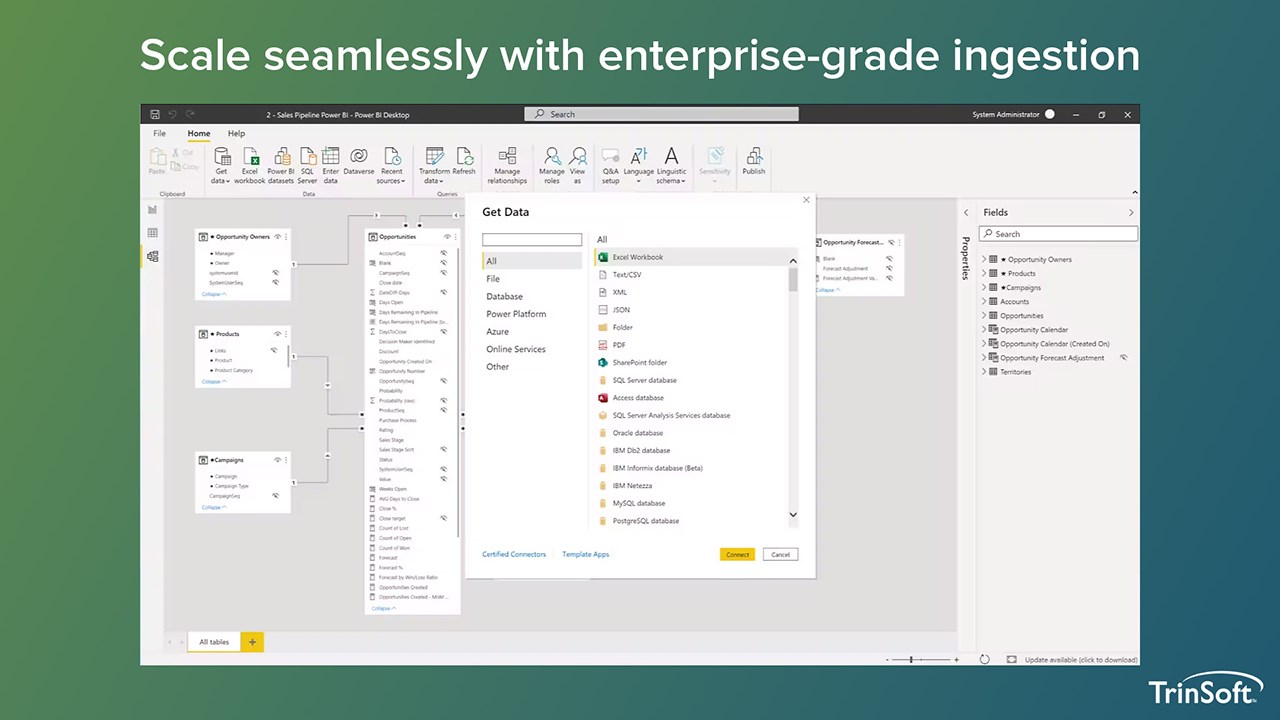Select the SharePoint folder connector
Viewport: 1280px width, 720px height.
click(x=639, y=363)
